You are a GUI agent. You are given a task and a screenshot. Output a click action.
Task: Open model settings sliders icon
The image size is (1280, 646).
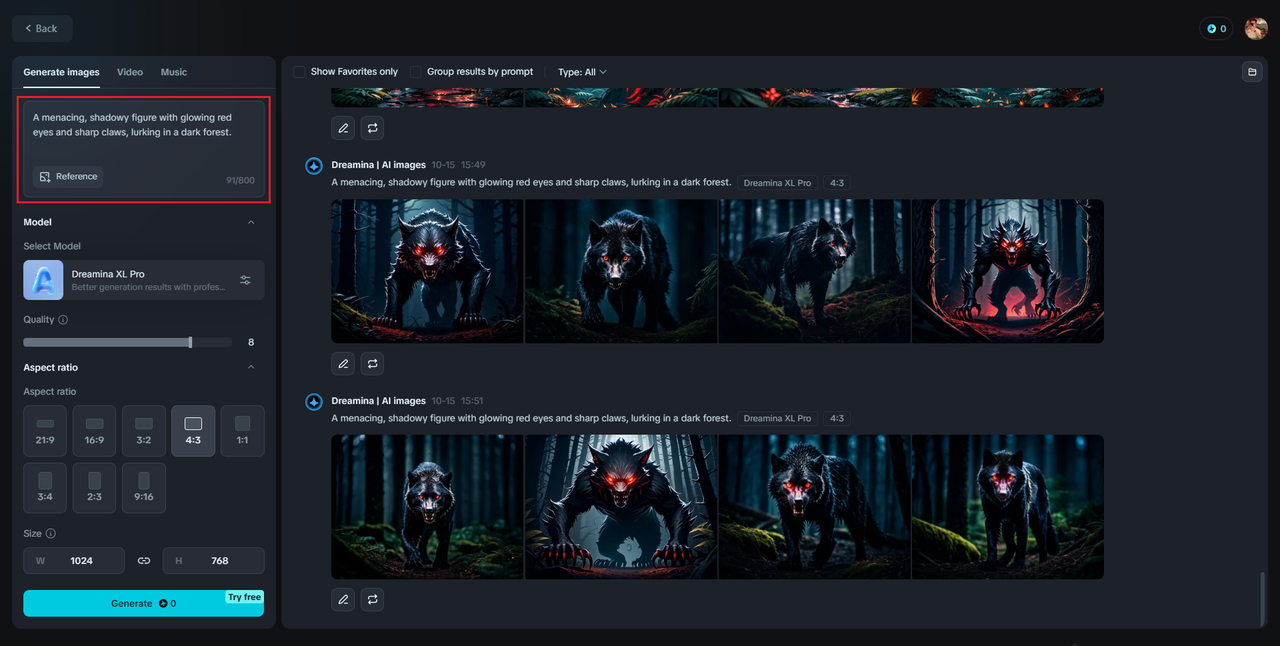(246, 280)
